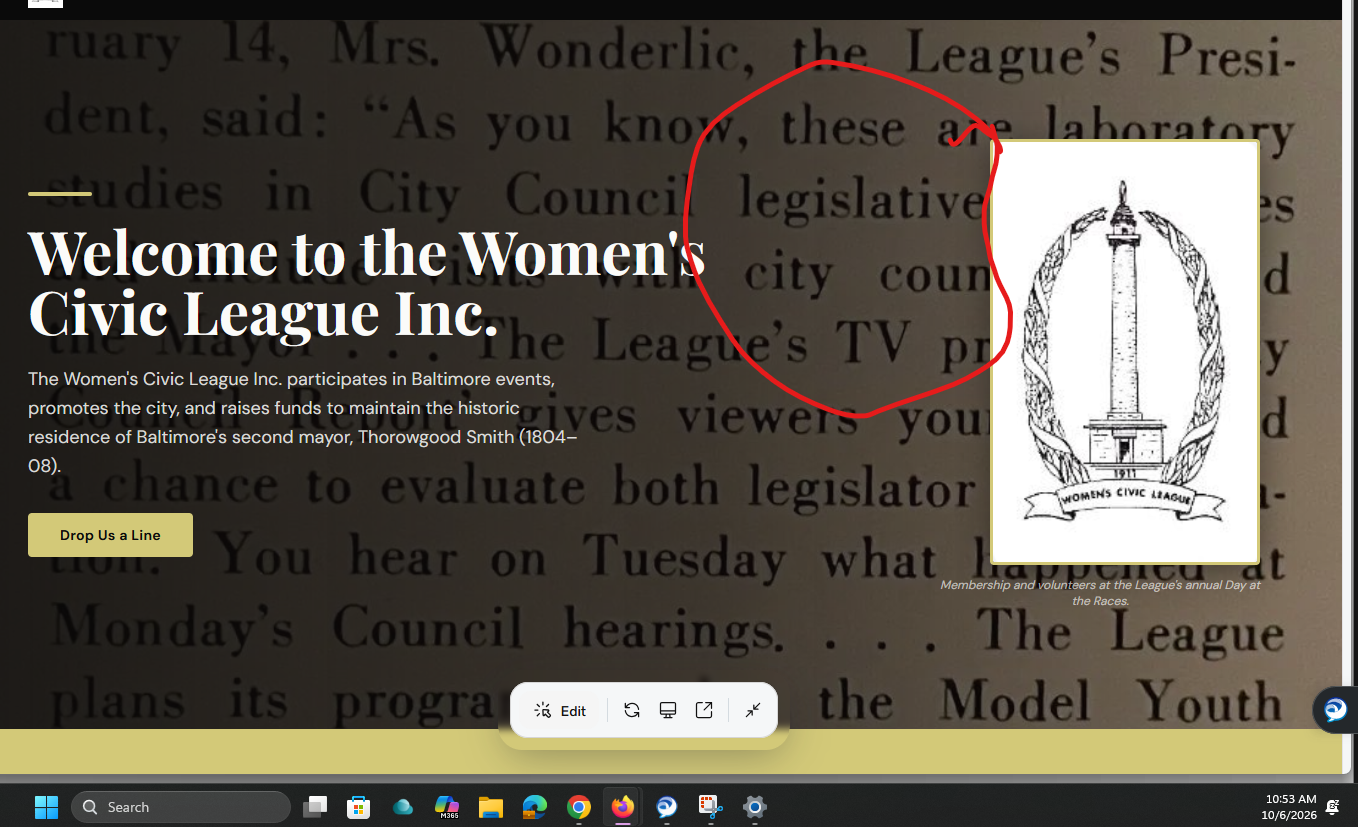Image resolution: width=1358 pixels, height=827 pixels.
Task: Open the floating chat bubble widget on page edge
Action: 1335,710
